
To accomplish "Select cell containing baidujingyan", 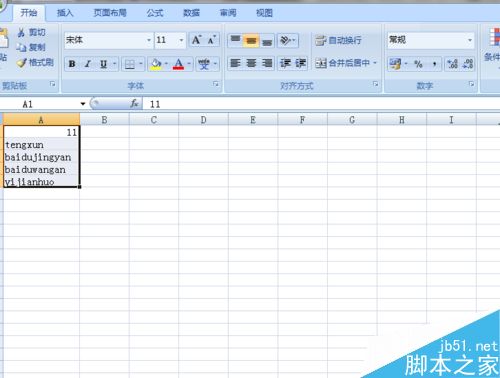I will pyautogui.click(x=41, y=157).
